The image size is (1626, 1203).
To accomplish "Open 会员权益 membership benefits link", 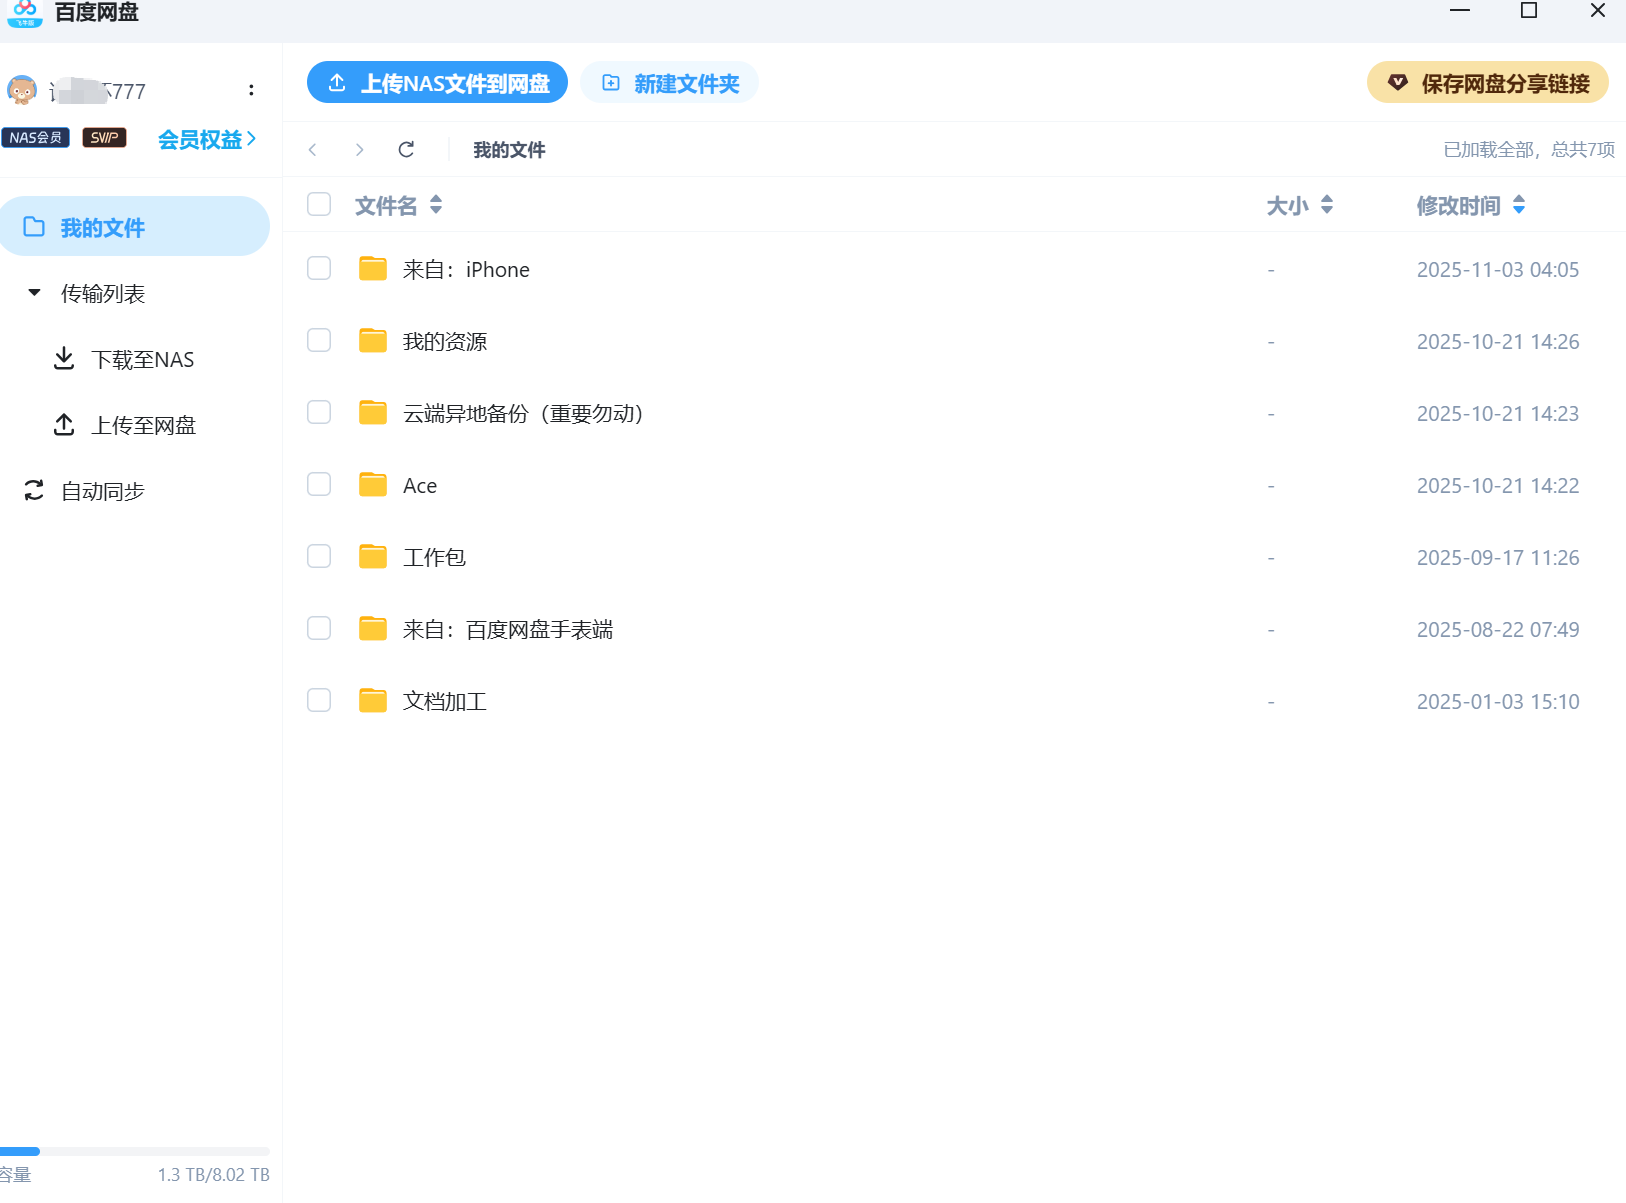I will coord(204,138).
